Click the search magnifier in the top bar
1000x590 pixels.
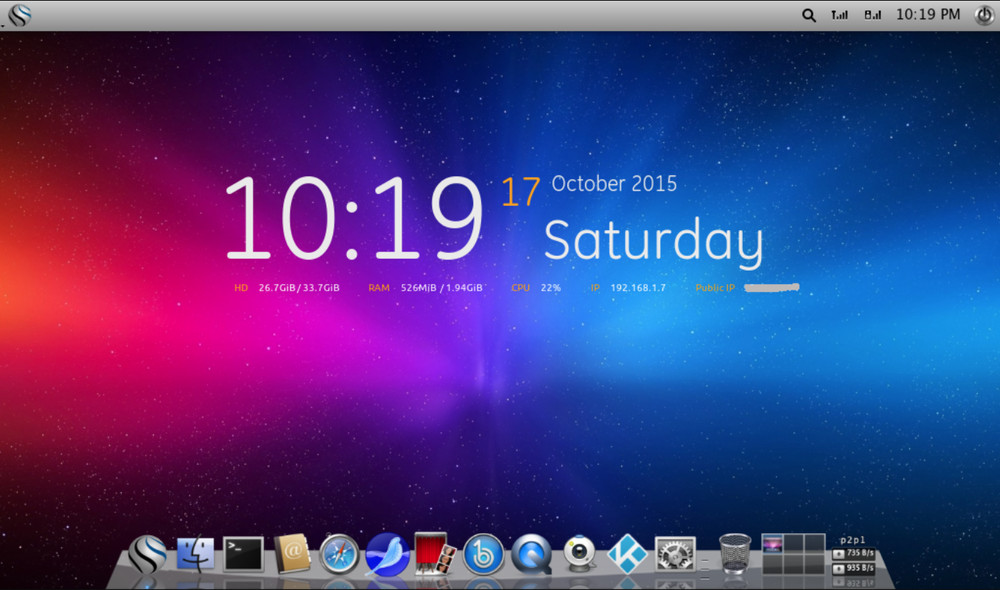[808, 14]
